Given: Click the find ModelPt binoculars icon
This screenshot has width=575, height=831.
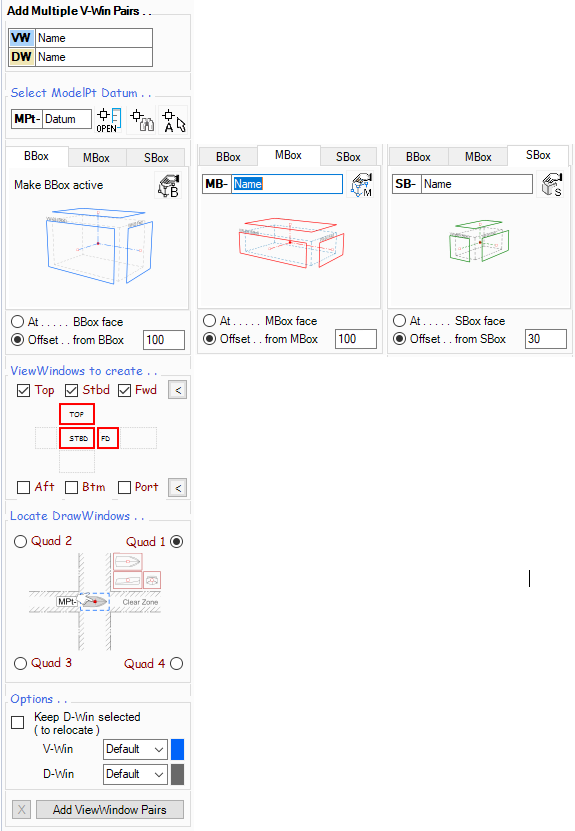Looking at the screenshot, I should tap(142, 120).
